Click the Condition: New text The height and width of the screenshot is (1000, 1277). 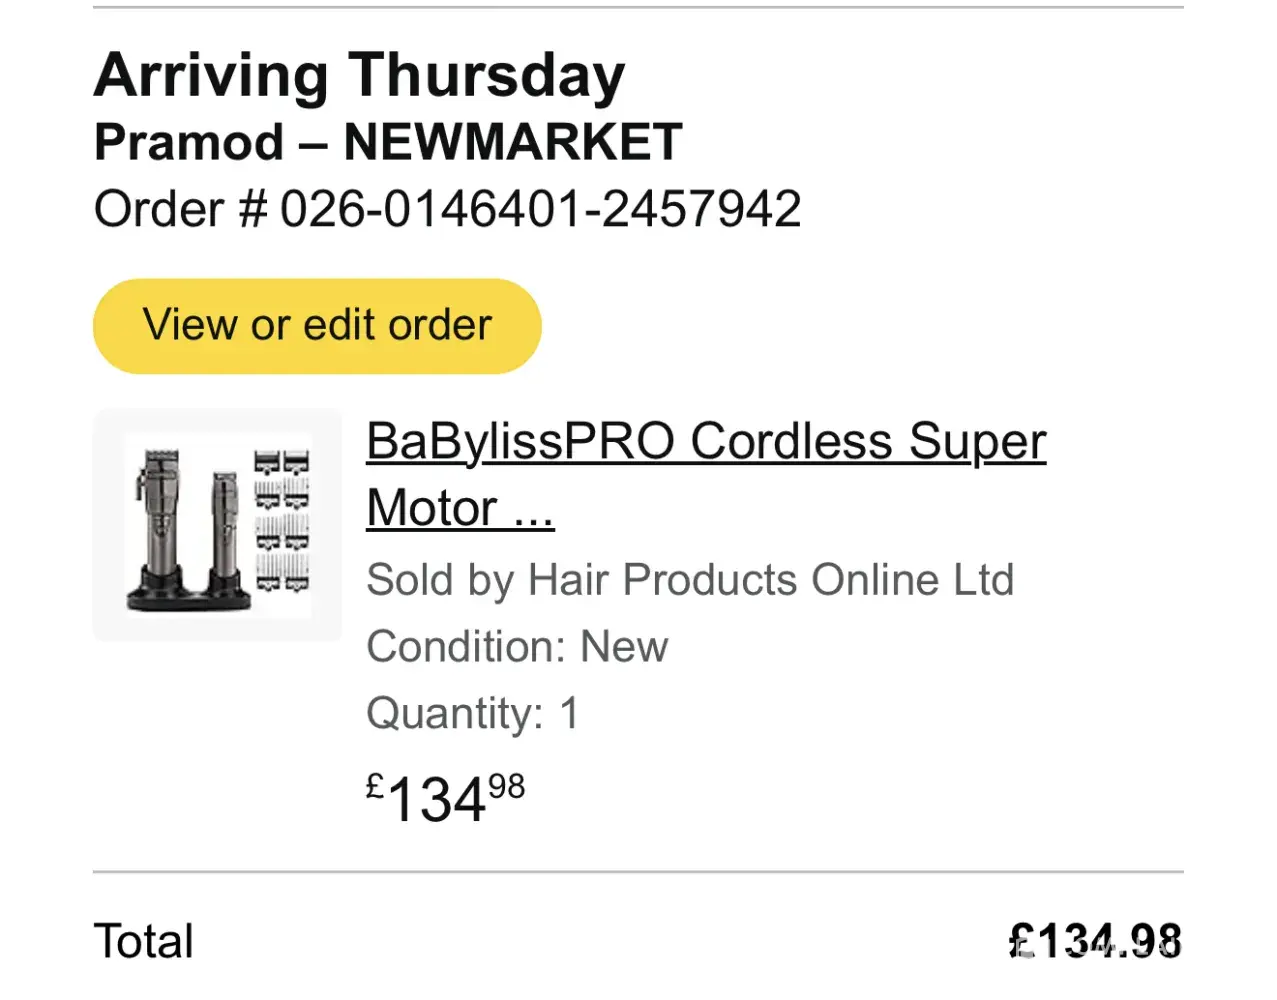(x=516, y=647)
